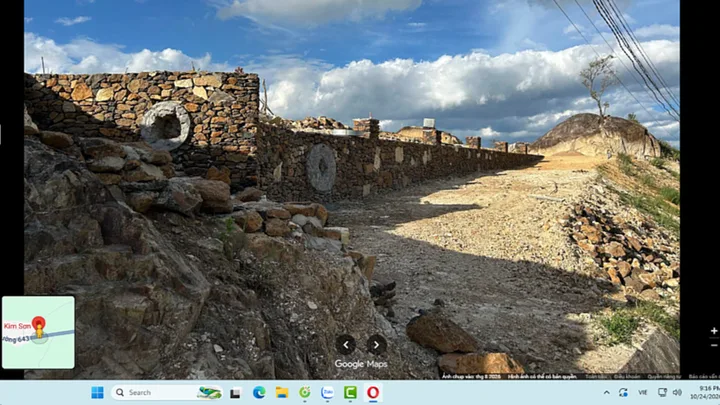Advance to the next Google Maps photo

pos(376,344)
